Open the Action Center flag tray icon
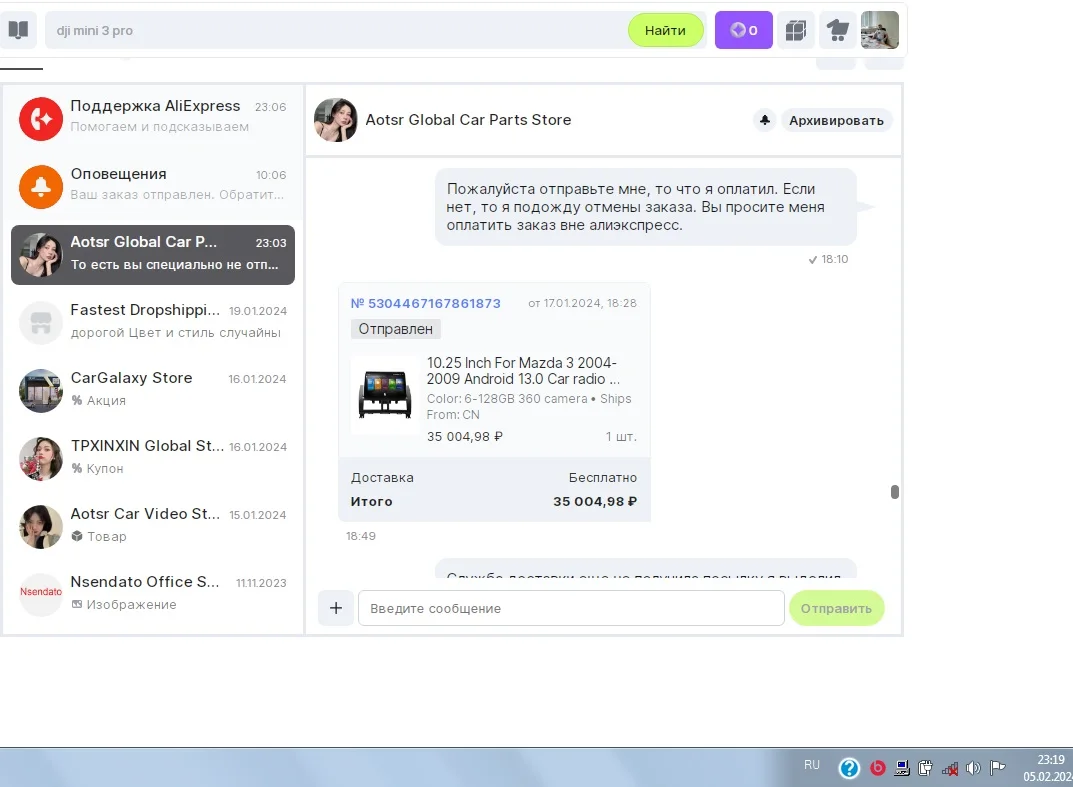This screenshot has height=787, width=1073. 998,768
